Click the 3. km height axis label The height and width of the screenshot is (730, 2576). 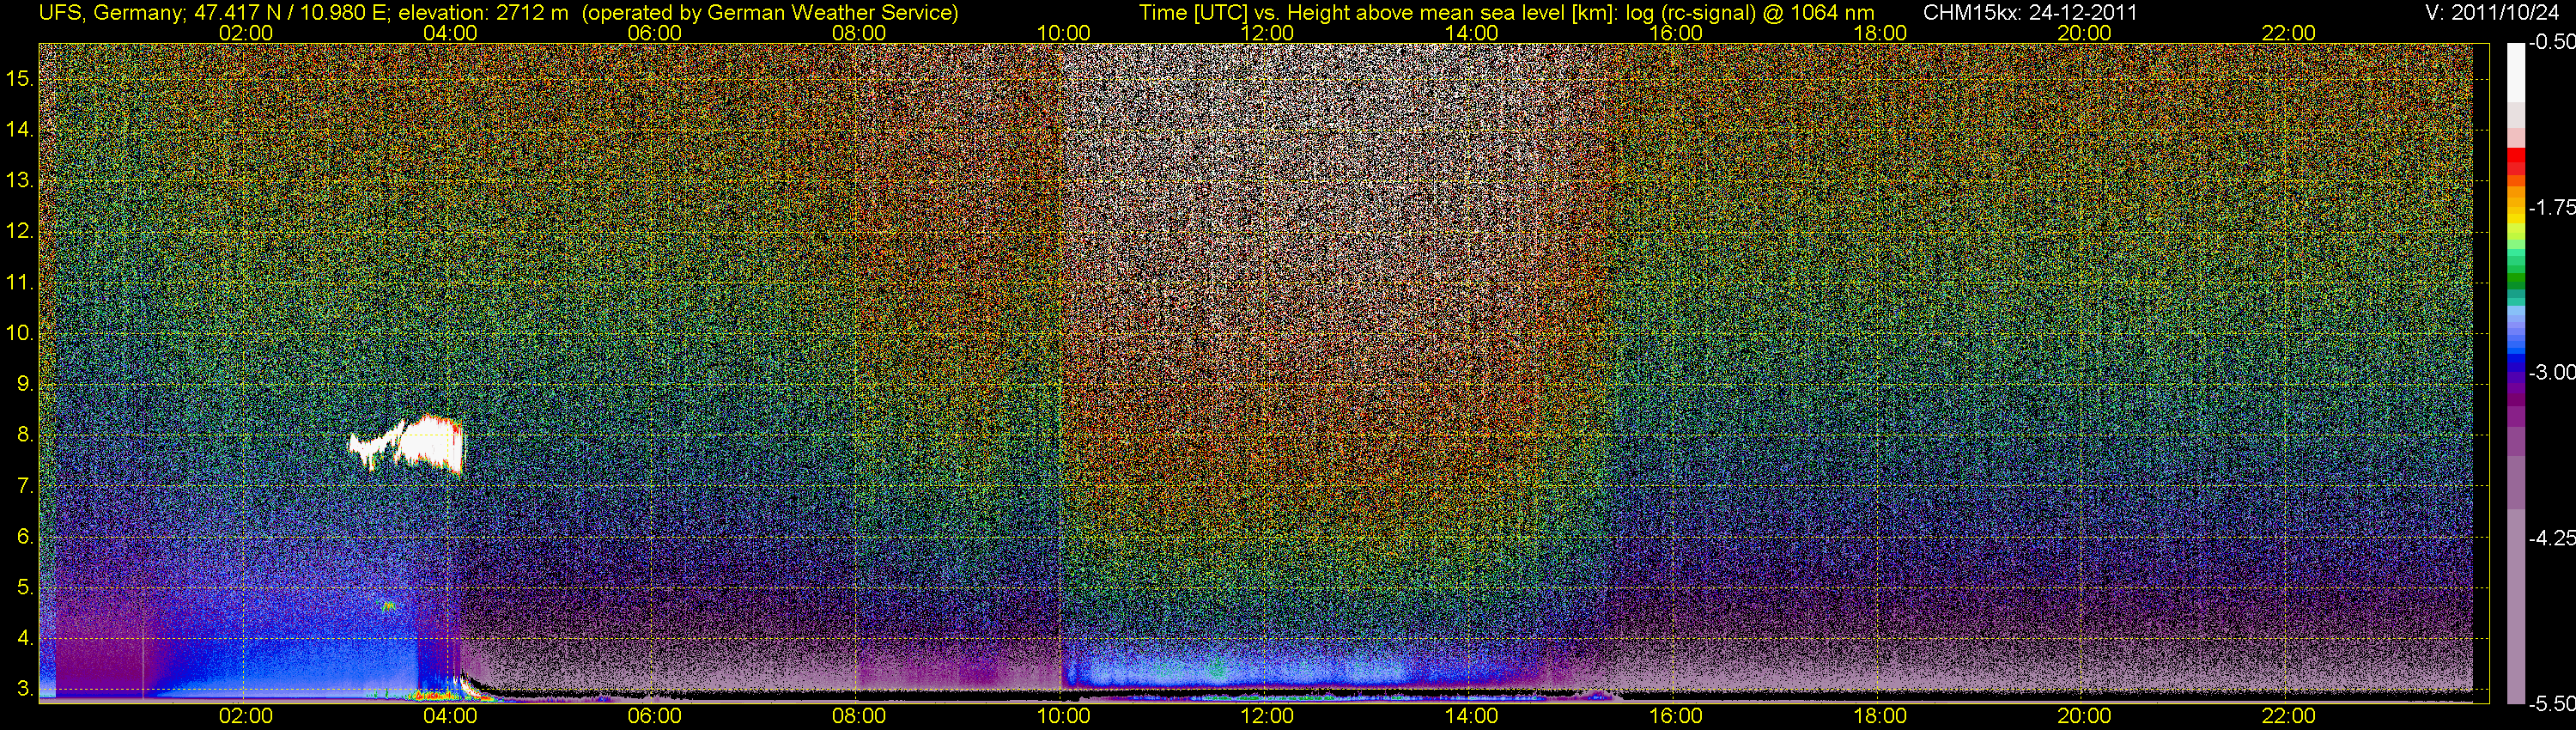tap(25, 690)
